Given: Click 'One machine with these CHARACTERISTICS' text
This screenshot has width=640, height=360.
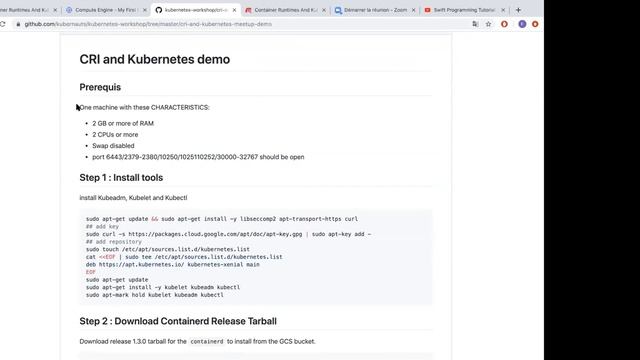Looking at the screenshot, I should [x=144, y=107].
